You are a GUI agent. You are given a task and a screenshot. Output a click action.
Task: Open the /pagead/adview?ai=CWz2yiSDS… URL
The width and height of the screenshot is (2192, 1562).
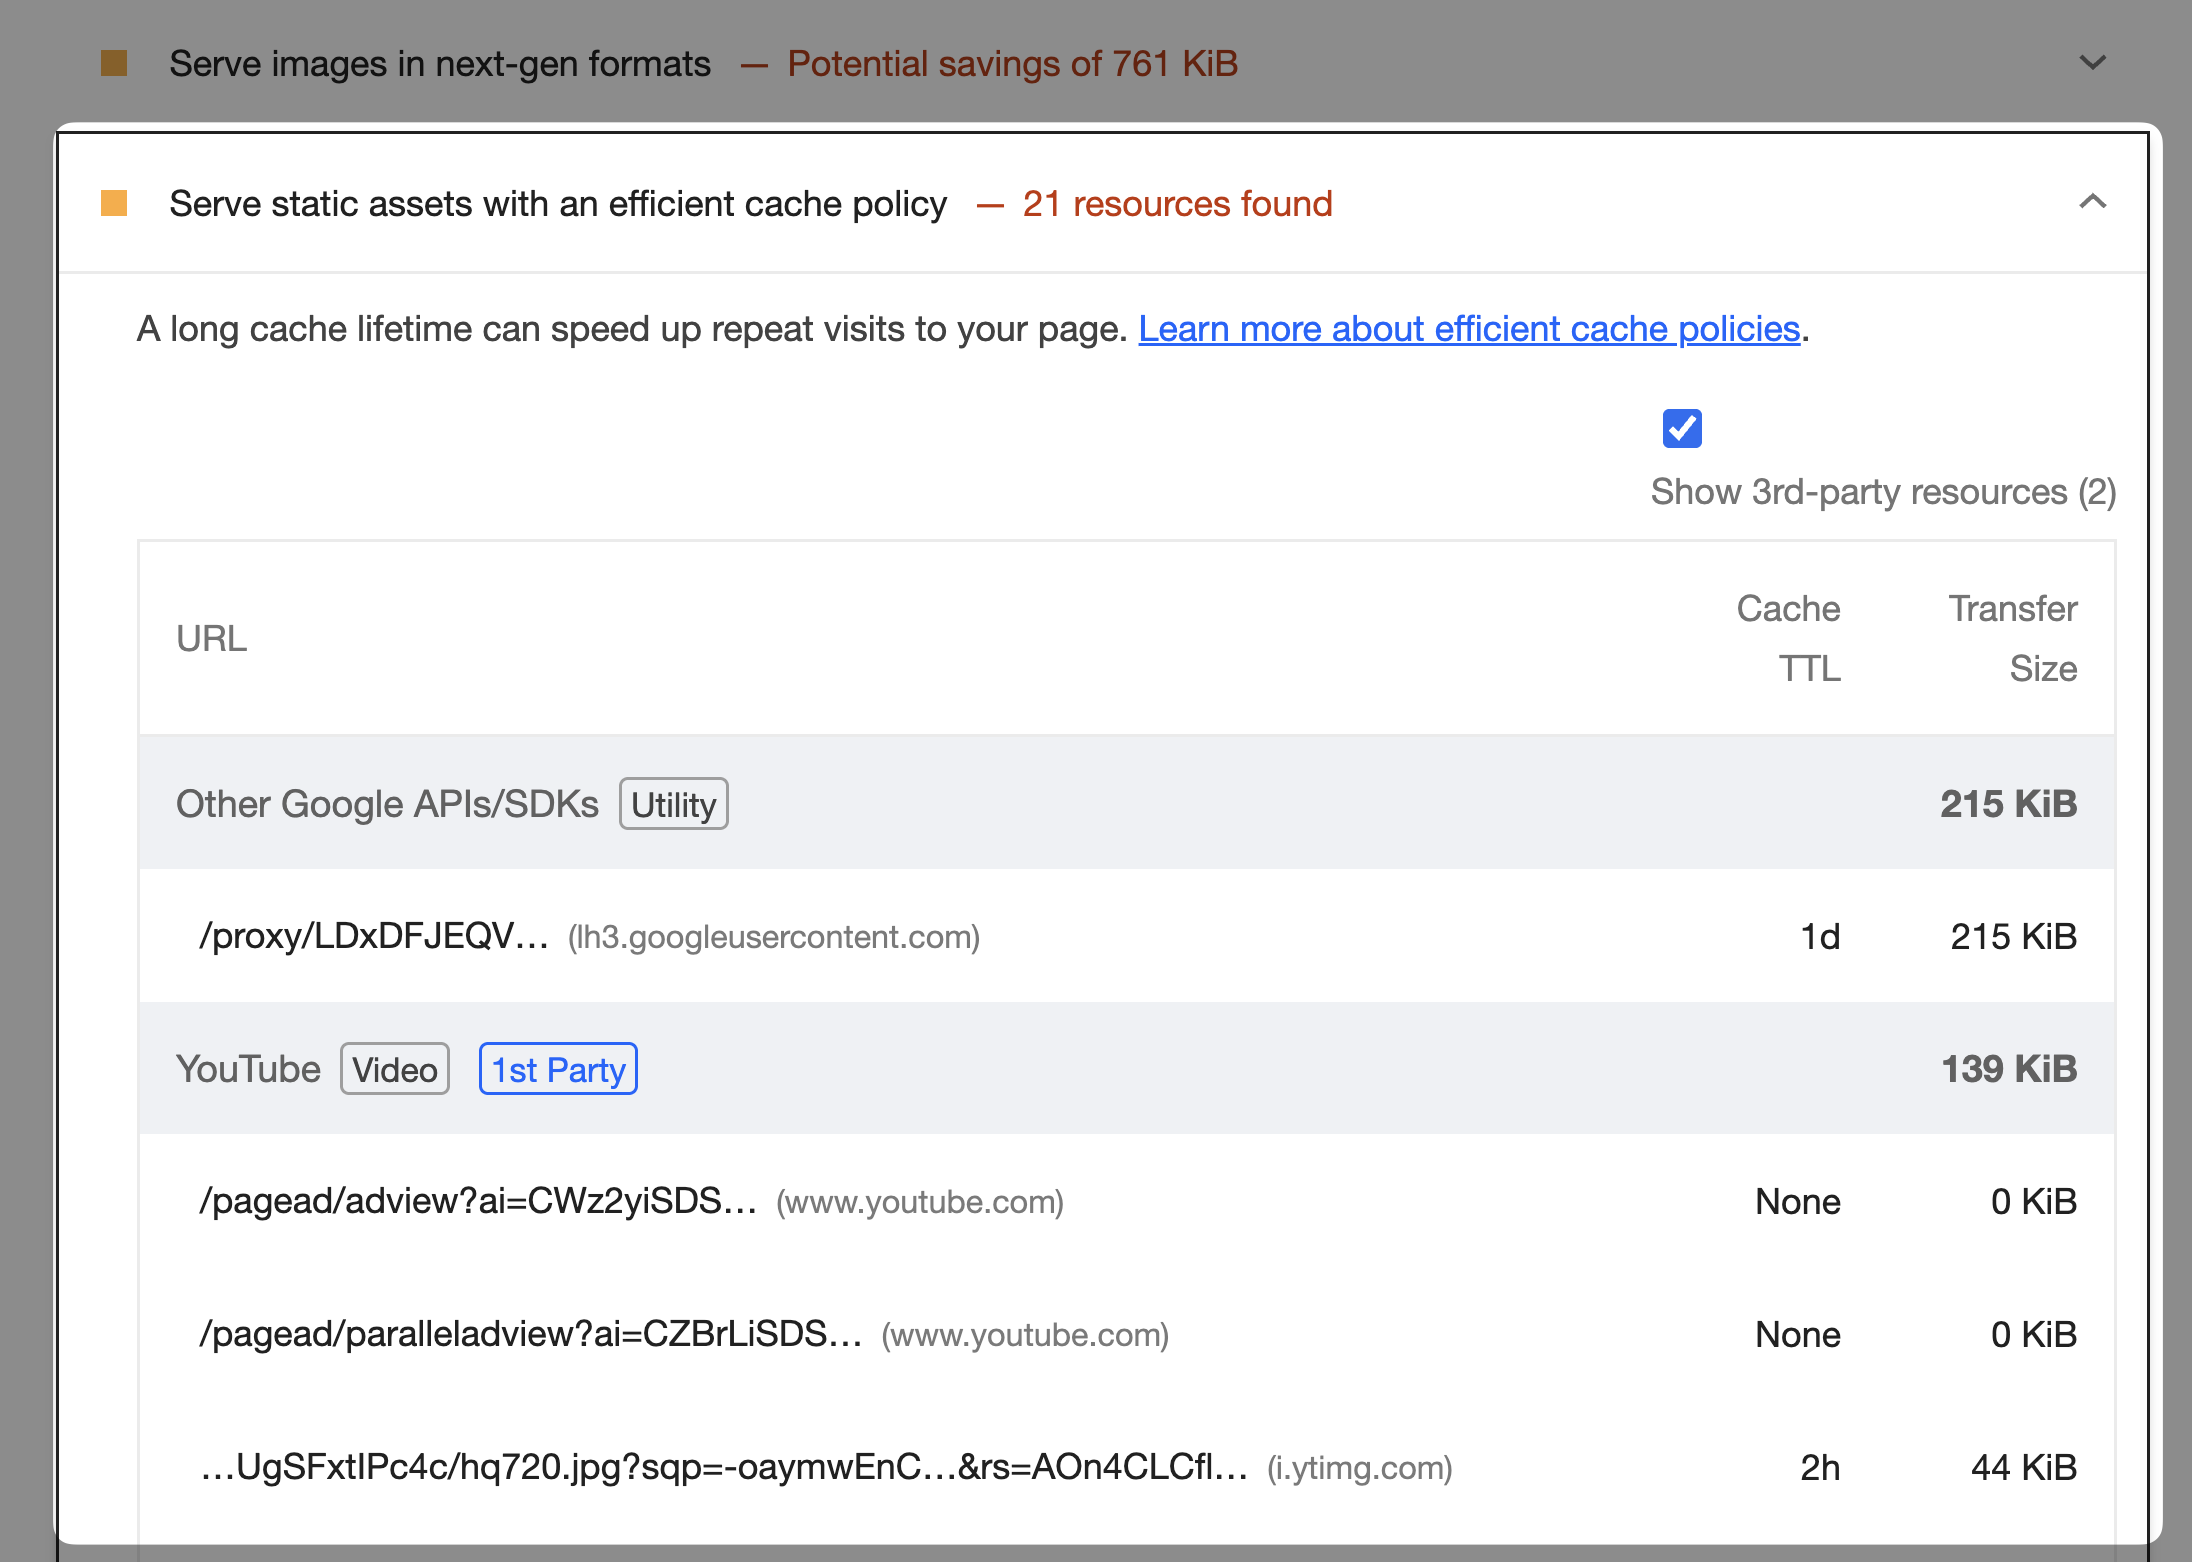coord(478,1201)
